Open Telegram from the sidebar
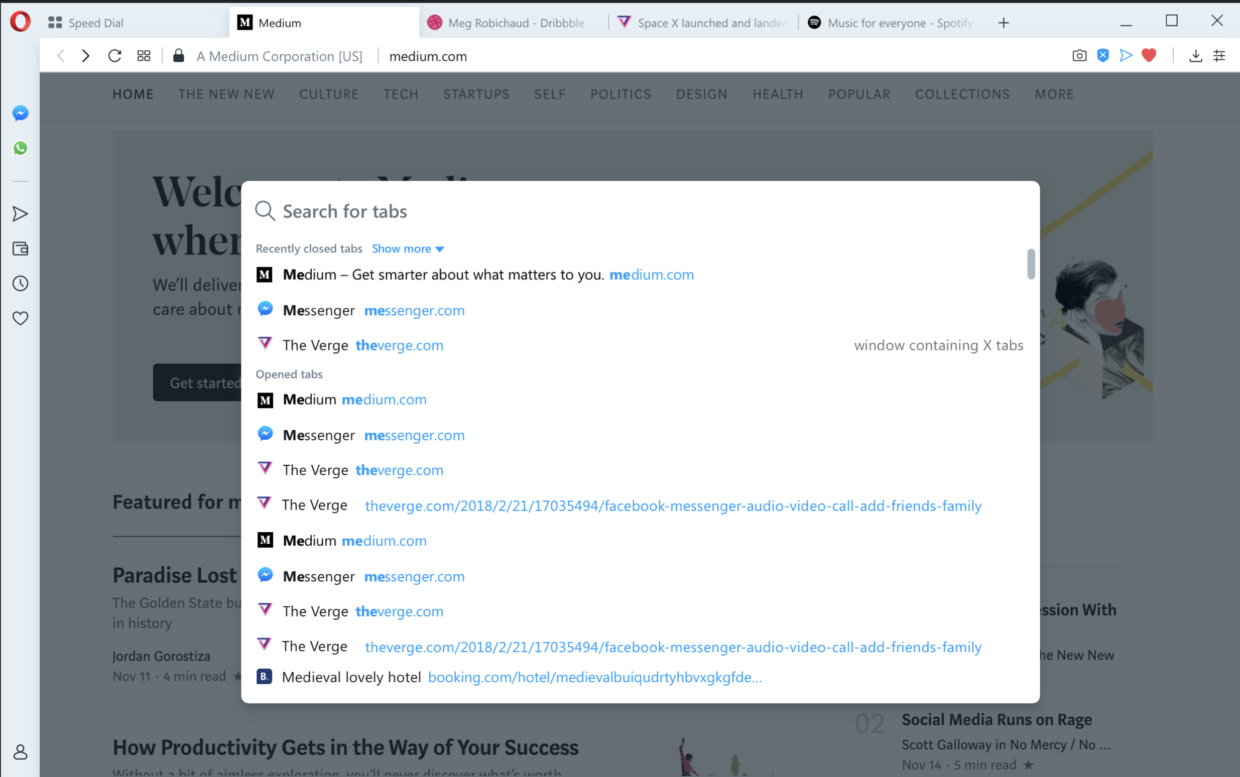Screen dimensions: 1240x777 pos(19,213)
